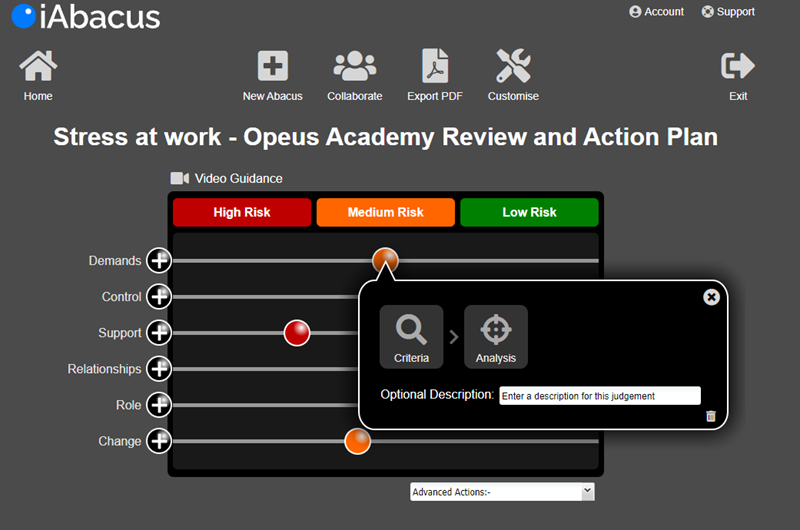Open the Criteria magnifier button

pyautogui.click(x=411, y=337)
